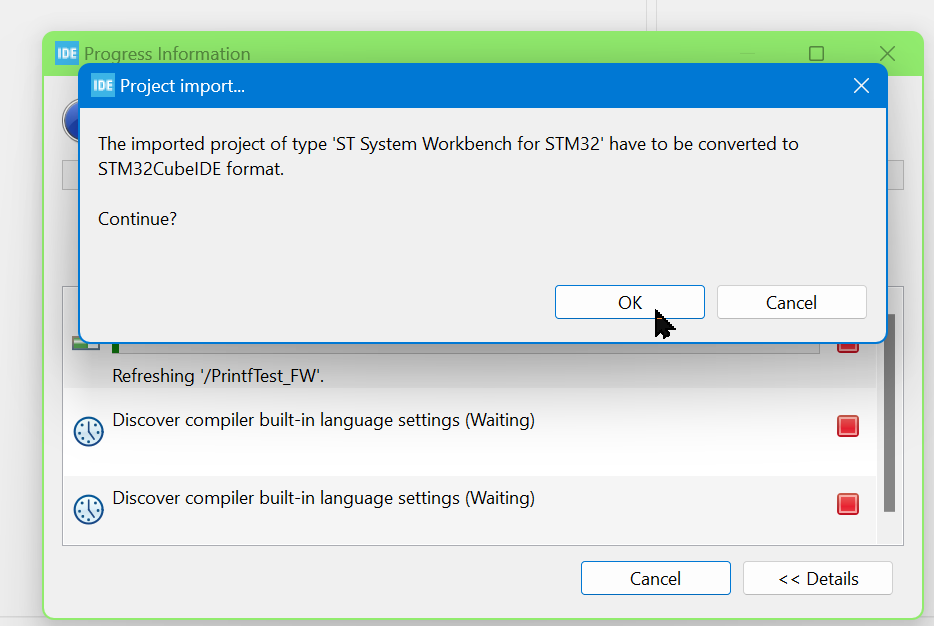Confirm conversion by pressing OK
Viewport: 934px width, 626px height.
(629, 302)
